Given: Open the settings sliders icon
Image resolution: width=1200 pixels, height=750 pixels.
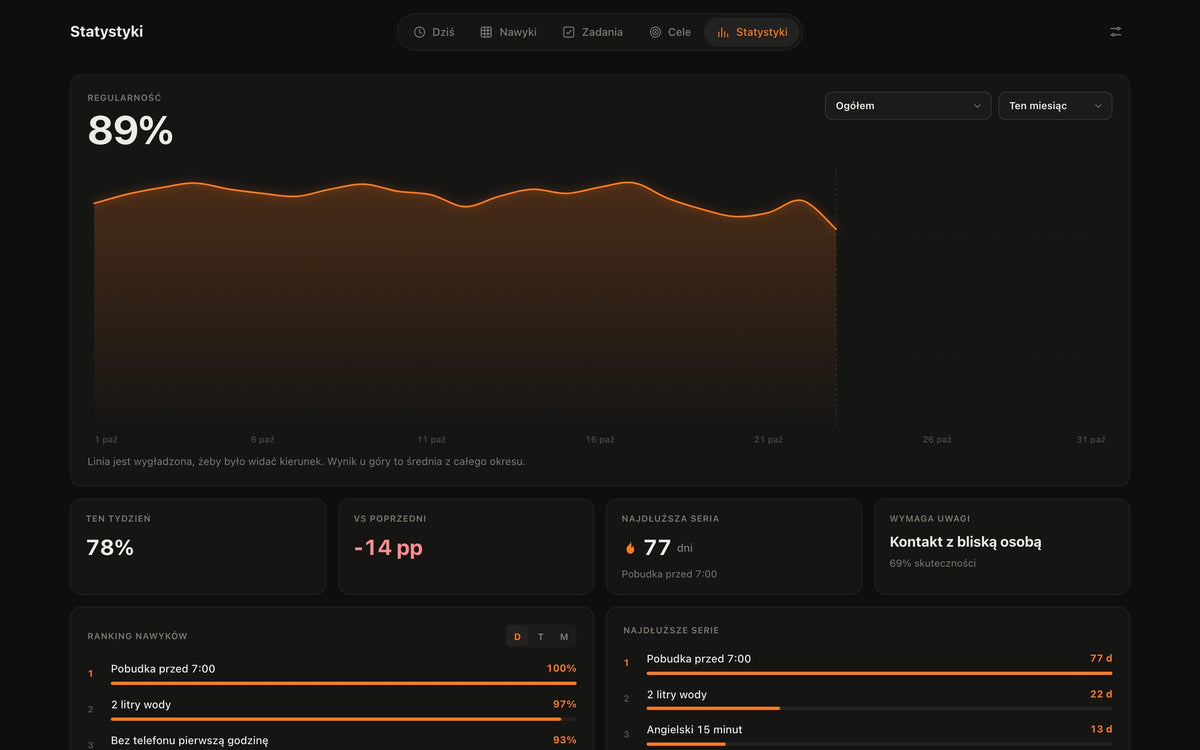Looking at the screenshot, I should 1115,32.
